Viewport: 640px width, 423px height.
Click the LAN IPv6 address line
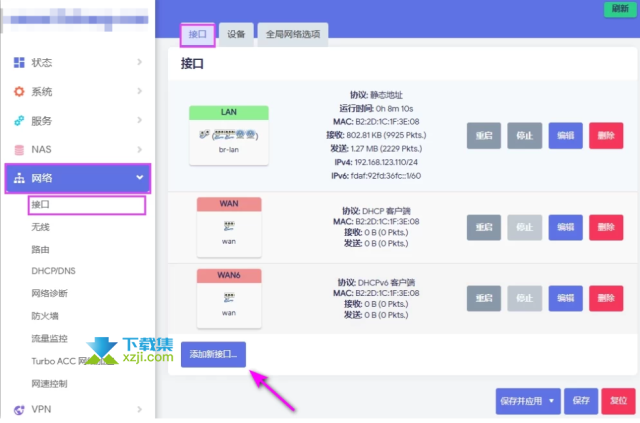pos(376,176)
